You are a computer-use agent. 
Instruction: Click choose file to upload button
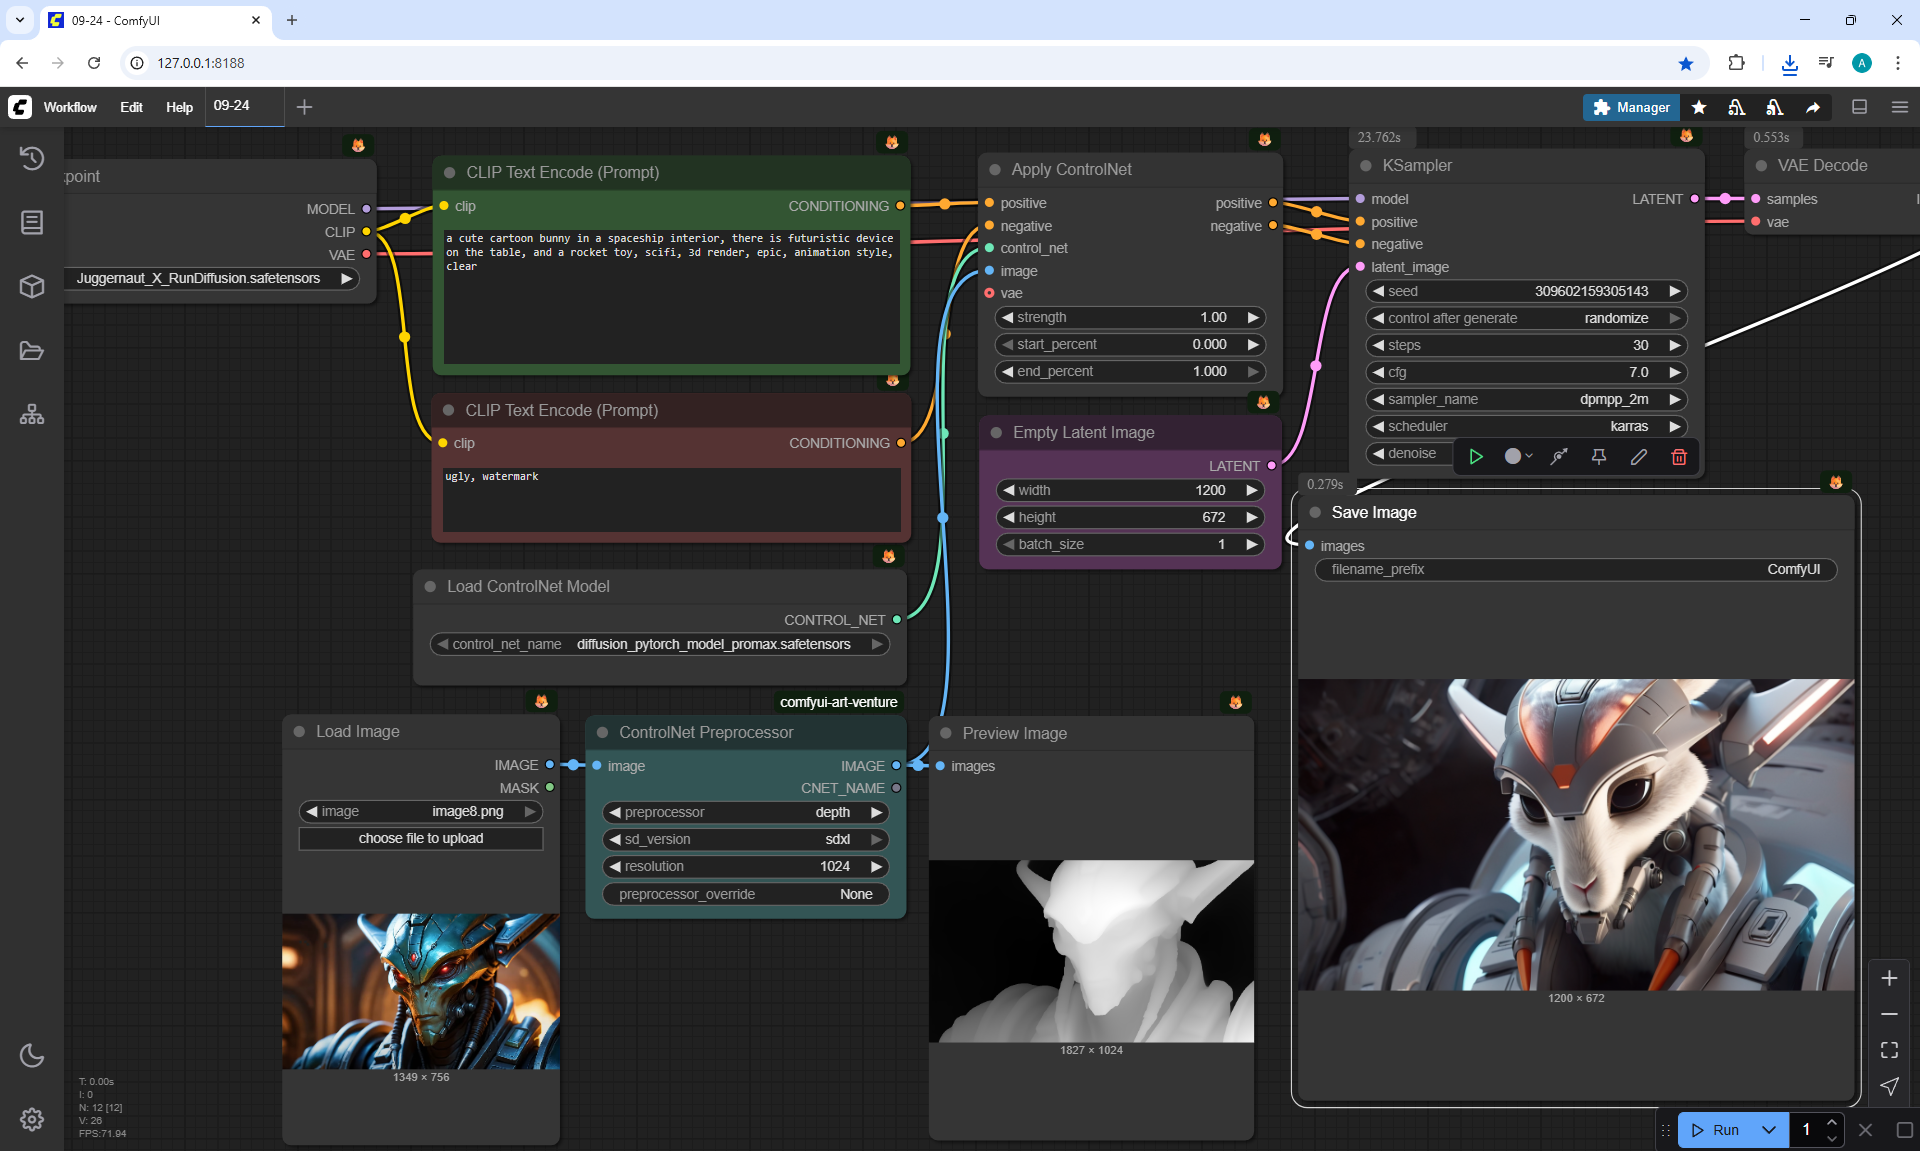[x=421, y=838]
